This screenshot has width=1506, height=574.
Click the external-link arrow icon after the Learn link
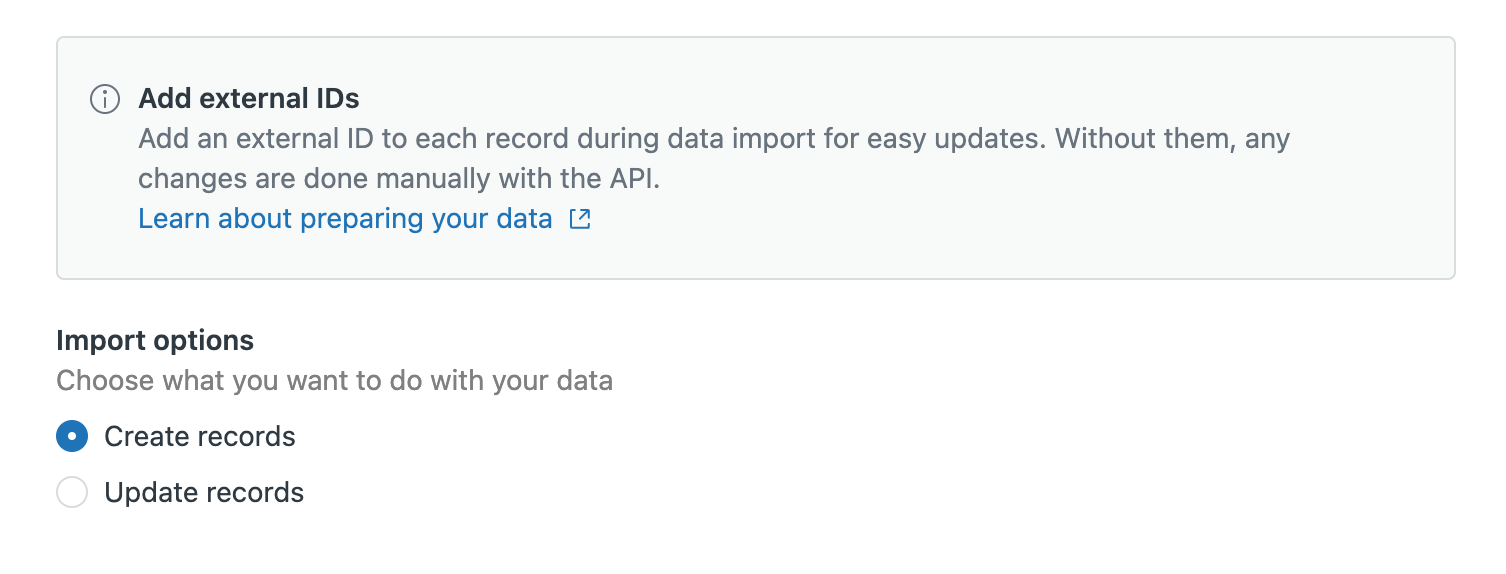pyautogui.click(x=580, y=219)
